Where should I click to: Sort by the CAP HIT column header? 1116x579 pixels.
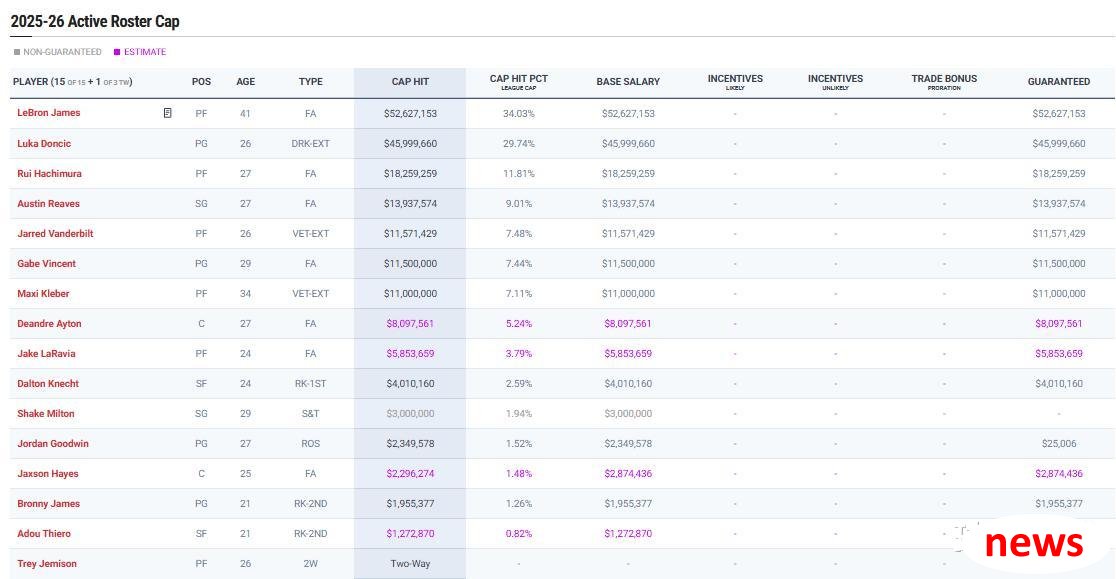click(410, 82)
